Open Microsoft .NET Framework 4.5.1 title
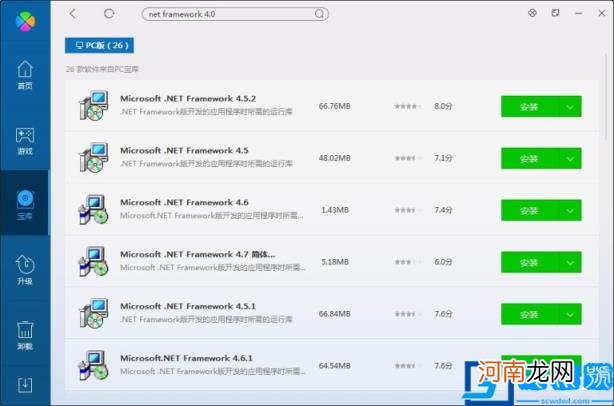This screenshot has height=406, width=614. pos(188,307)
